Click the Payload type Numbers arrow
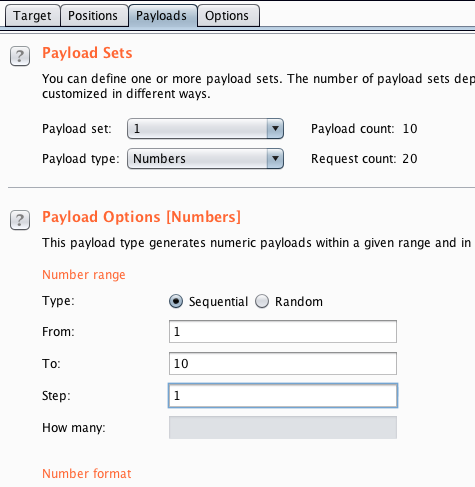This screenshot has width=475, height=487. click(275, 159)
